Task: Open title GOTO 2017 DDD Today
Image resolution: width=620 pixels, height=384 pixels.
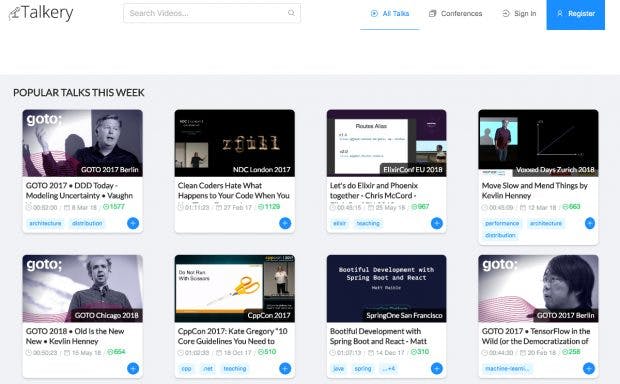Action: [x=79, y=190]
